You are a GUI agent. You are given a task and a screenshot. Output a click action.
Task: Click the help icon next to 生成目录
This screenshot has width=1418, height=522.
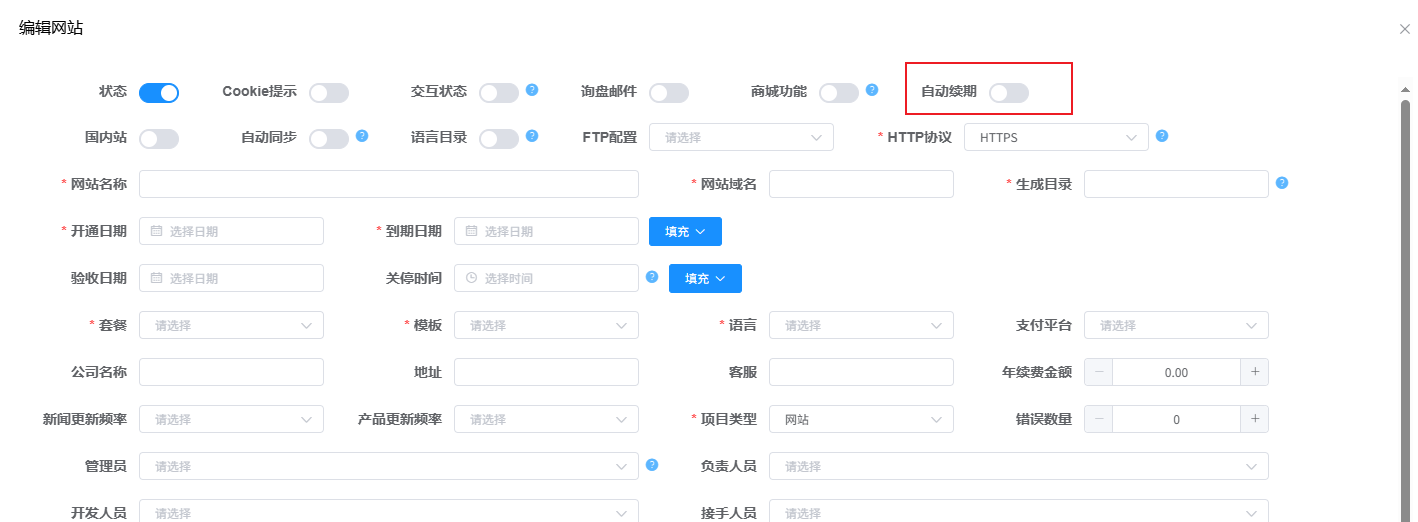click(1282, 183)
